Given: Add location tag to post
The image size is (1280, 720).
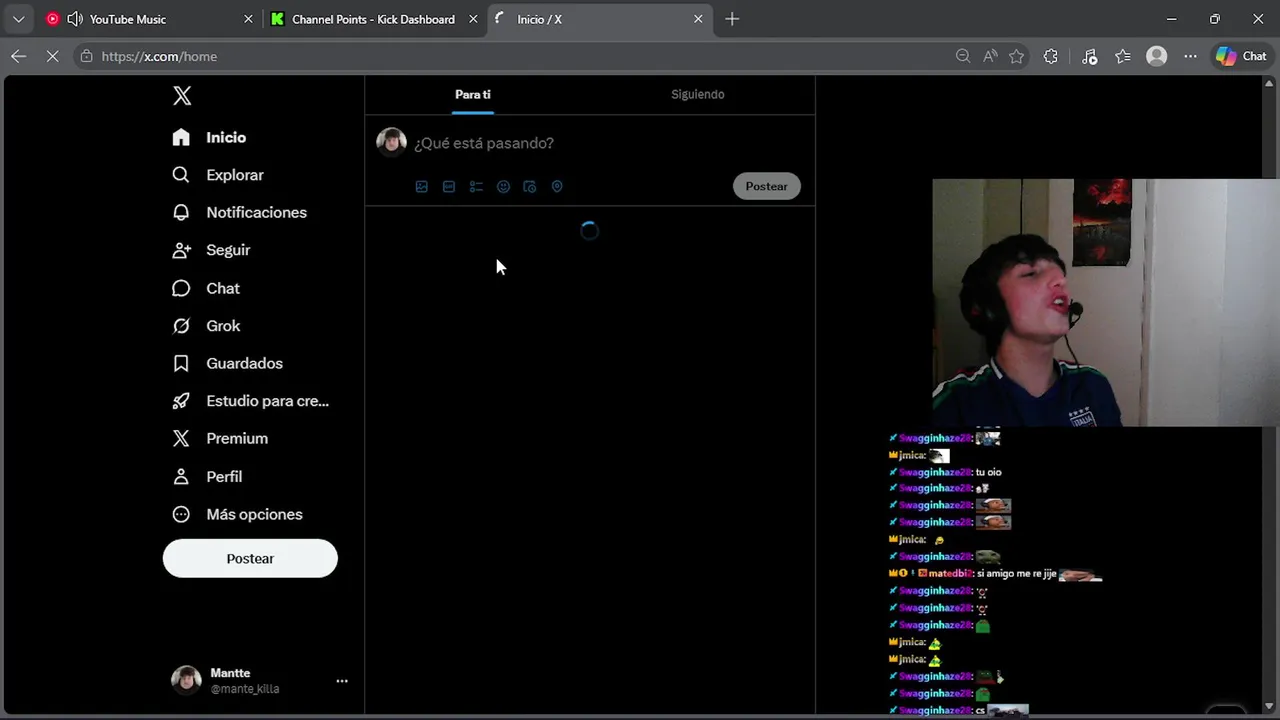Looking at the screenshot, I should tap(557, 186).
